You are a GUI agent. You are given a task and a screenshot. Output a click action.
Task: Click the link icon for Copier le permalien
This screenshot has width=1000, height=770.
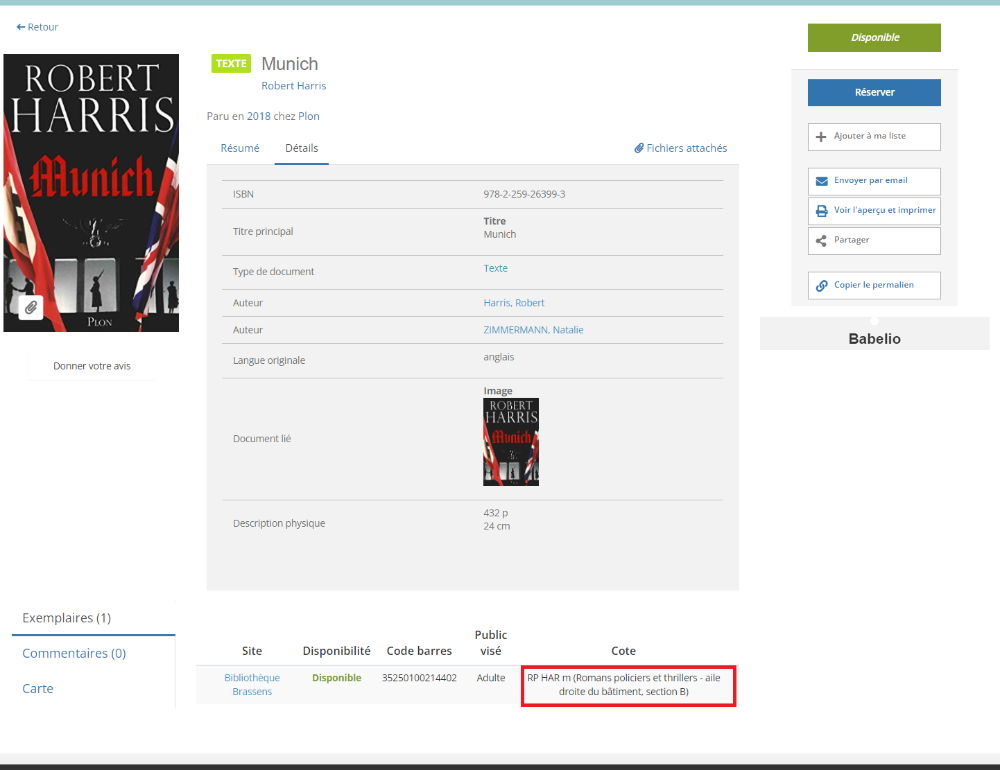[820, 285]
